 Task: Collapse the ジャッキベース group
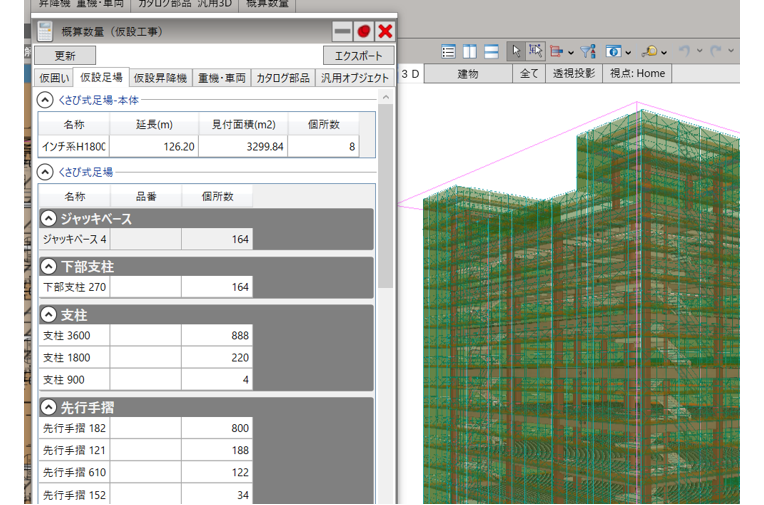pos(48,218)
